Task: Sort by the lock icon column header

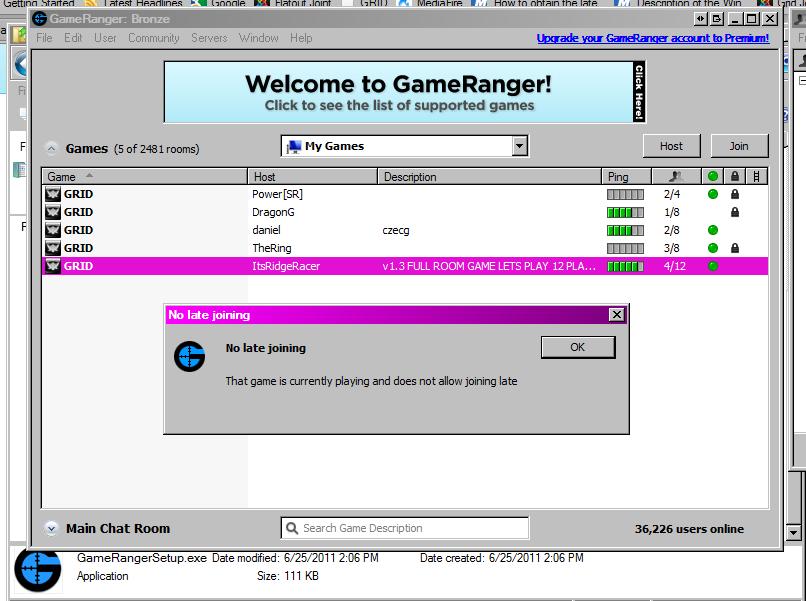Action: [735, 177]
